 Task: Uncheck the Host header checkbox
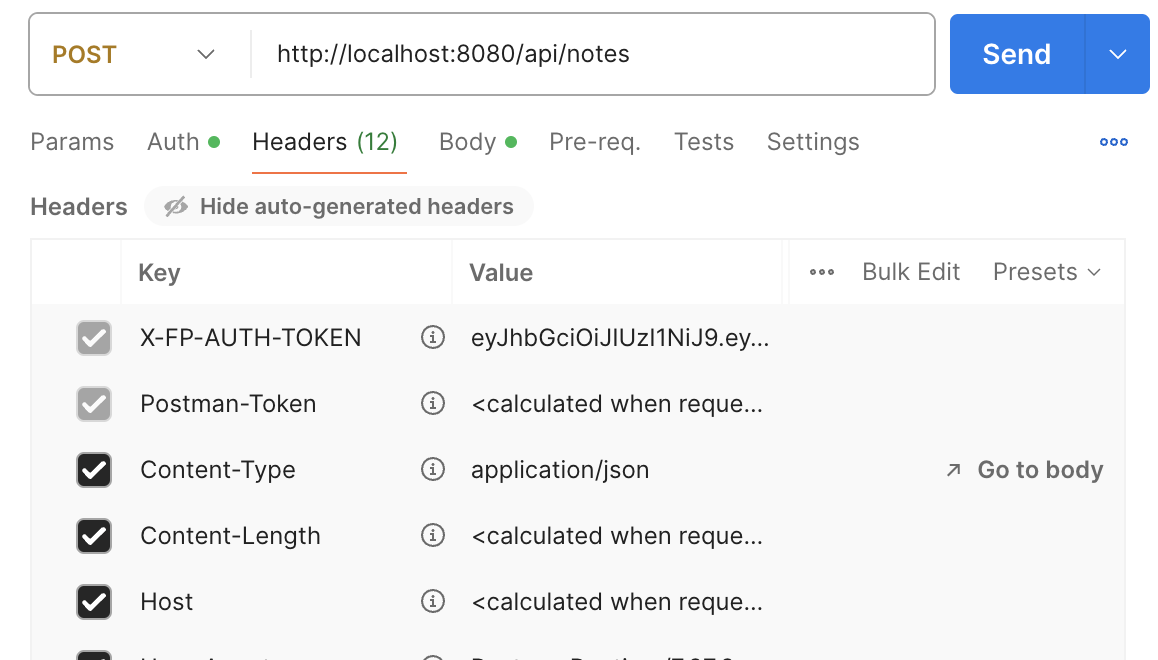click(x=94, y=602)
